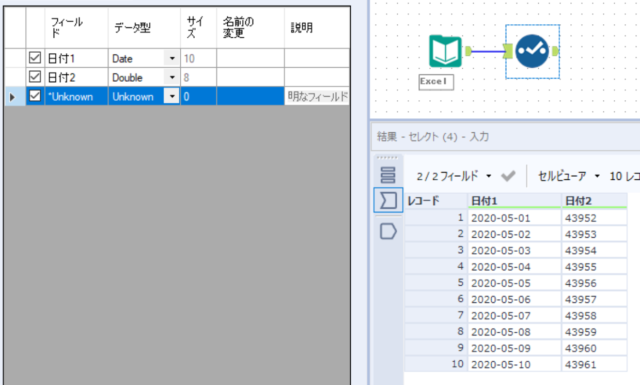Click the Select tool's green output anchor
Image resolution: width=640 pixels, height=385 pixels.
[x=555, y=51]
